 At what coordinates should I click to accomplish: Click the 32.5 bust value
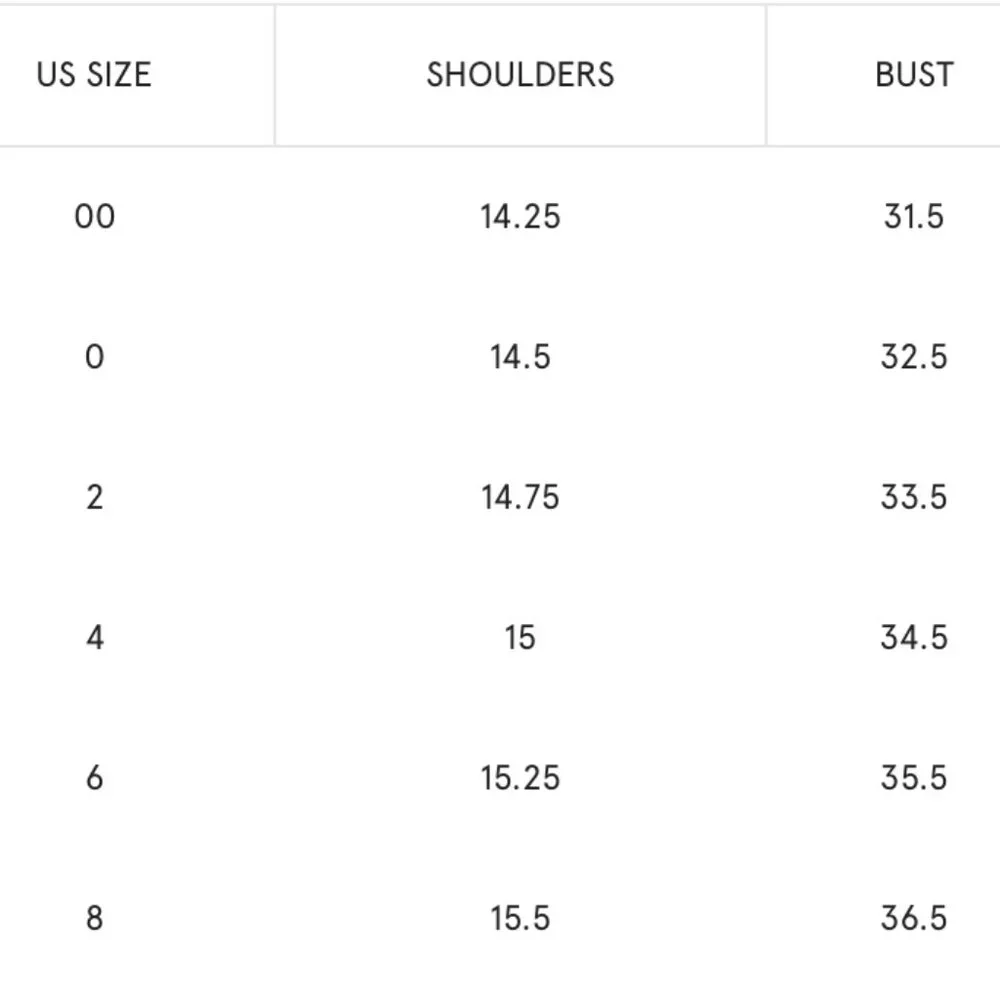pyautogui.click(x=914, y=357)
